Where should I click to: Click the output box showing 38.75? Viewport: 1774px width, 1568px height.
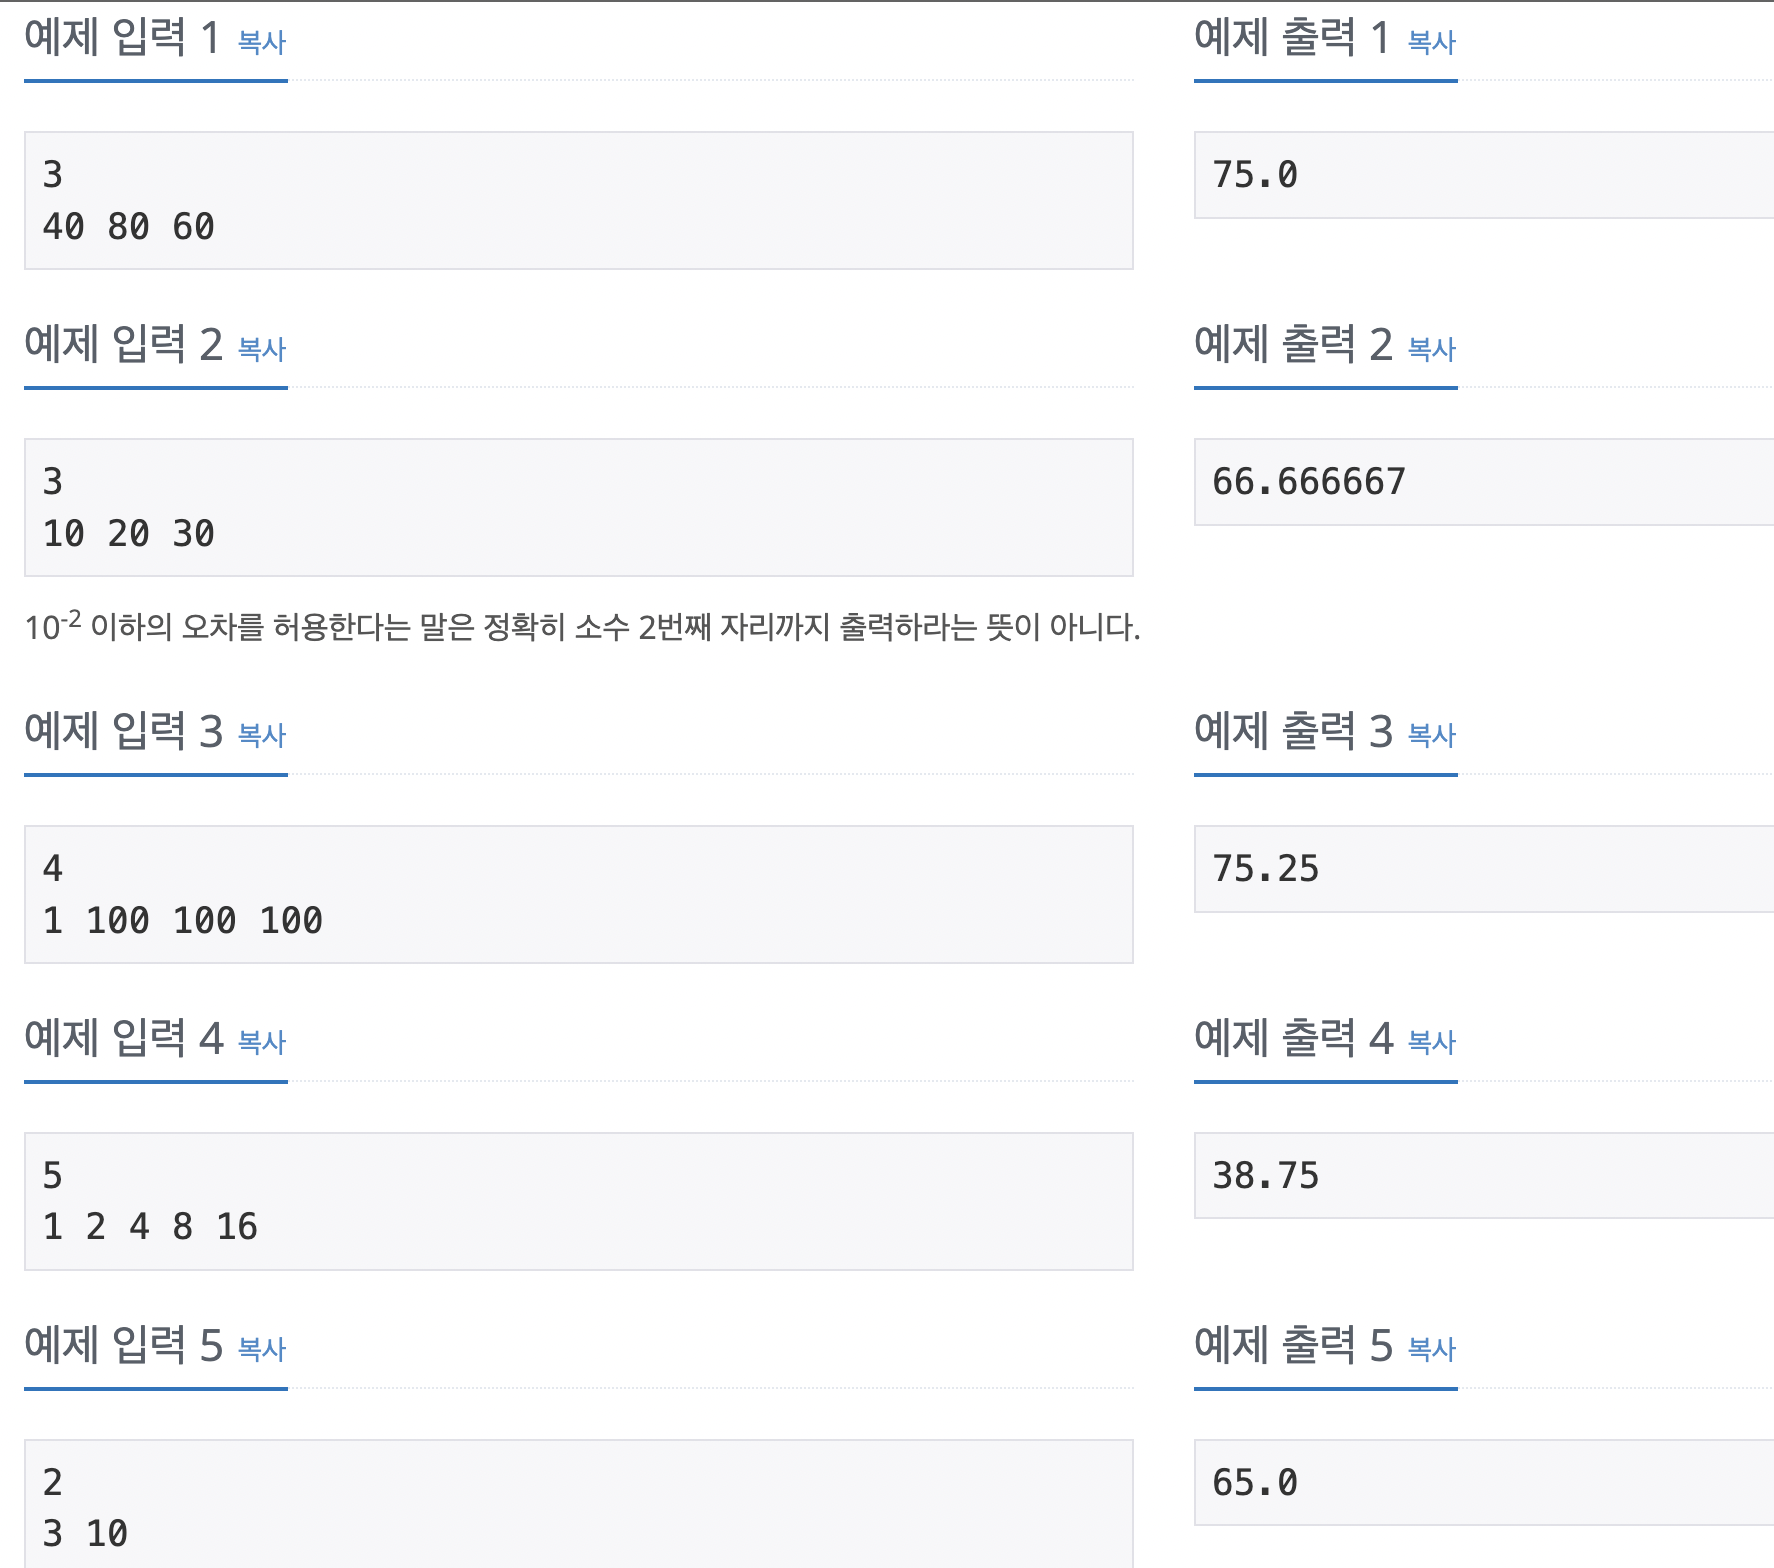pyautogui.click(x=1484, y=1176)
